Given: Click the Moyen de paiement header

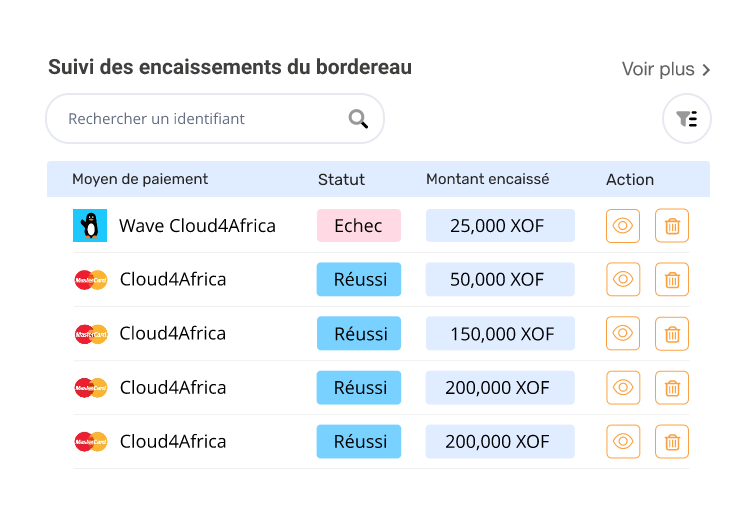Looking at the screenshot, I should coord(140,180).
